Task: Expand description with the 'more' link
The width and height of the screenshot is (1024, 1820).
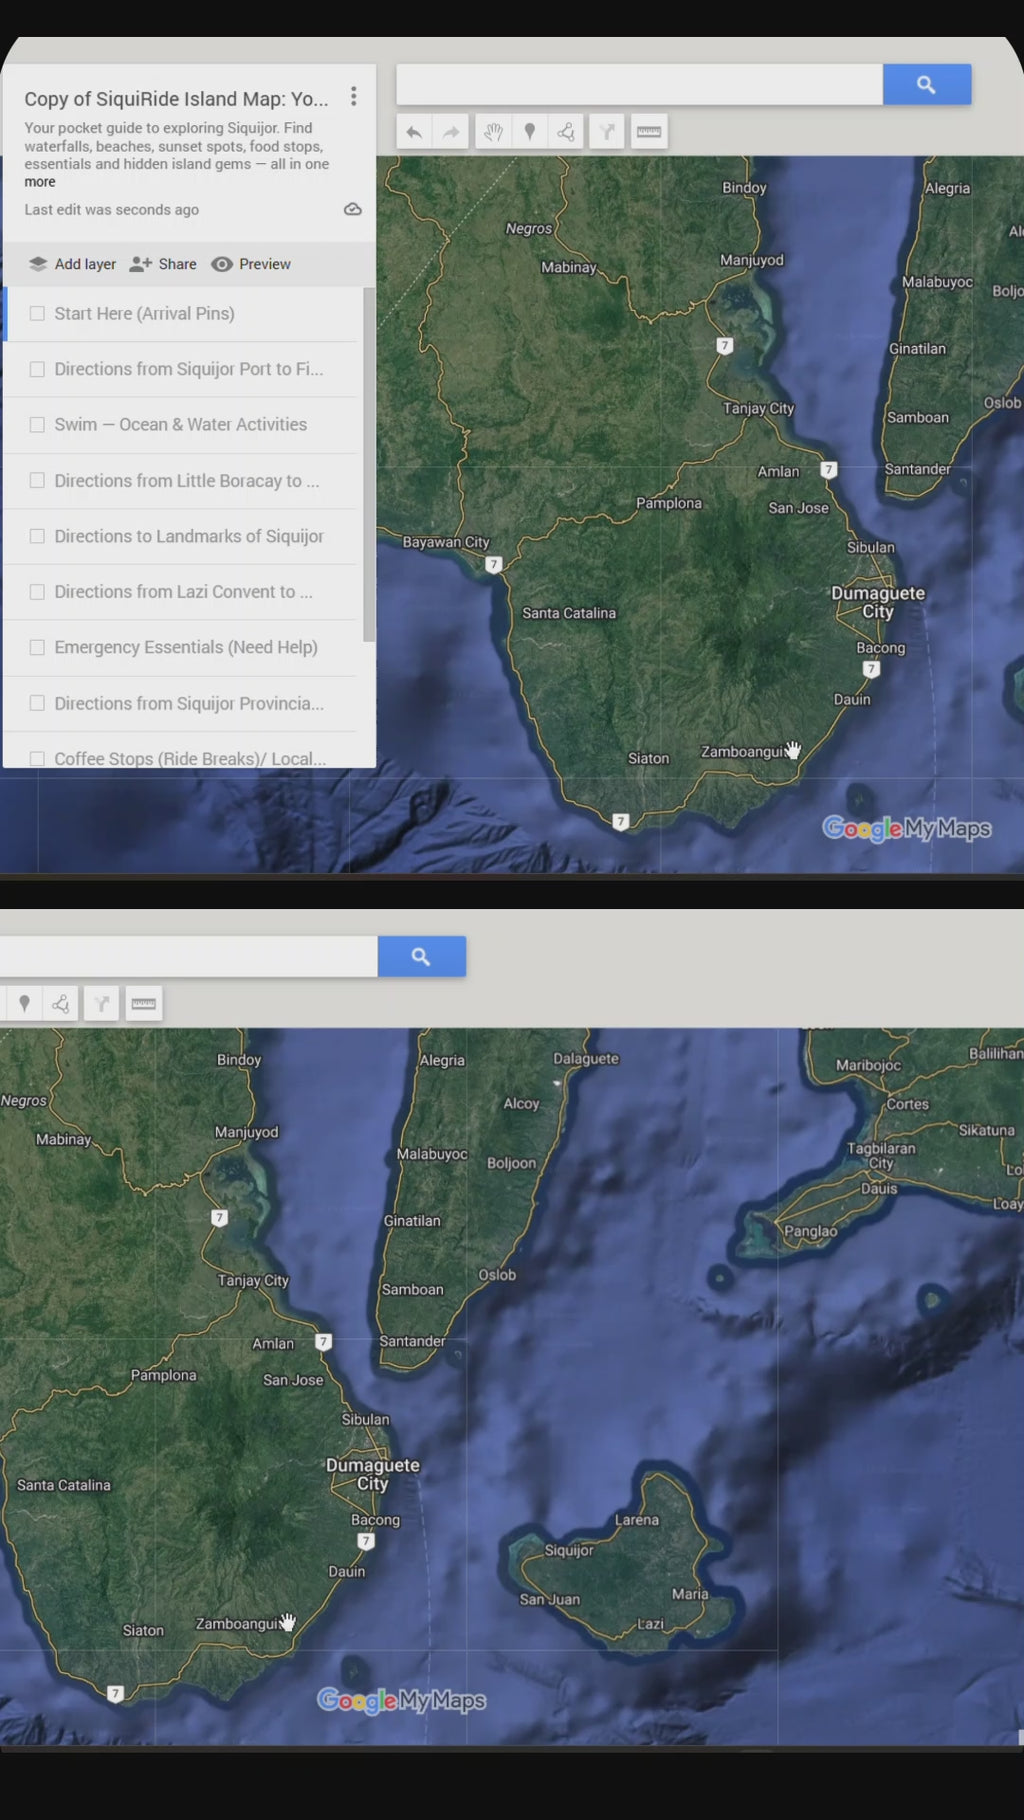Action: tap(40, 182)
